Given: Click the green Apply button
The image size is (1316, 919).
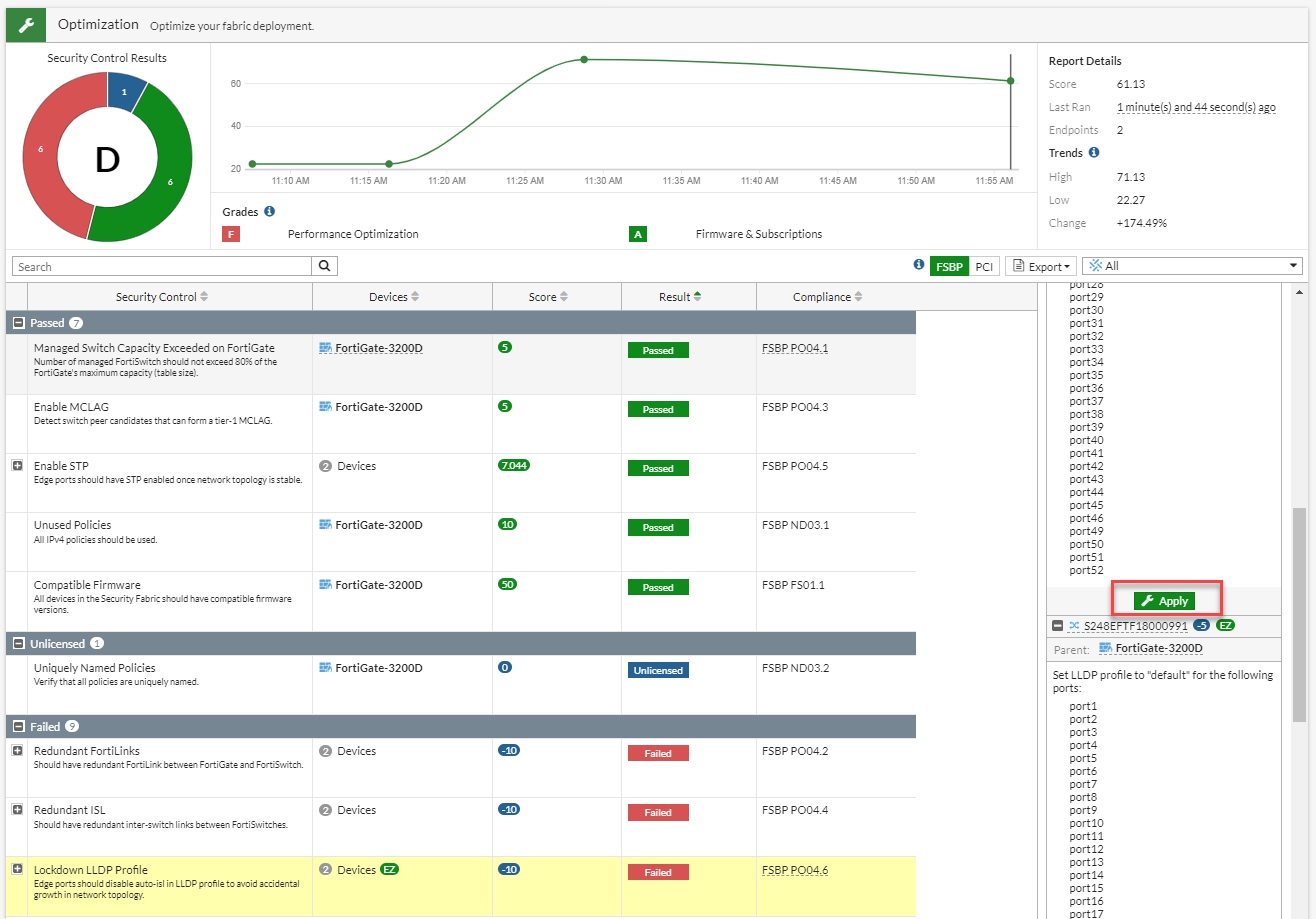Looking at the screenshot, I should click(1165, 601).
